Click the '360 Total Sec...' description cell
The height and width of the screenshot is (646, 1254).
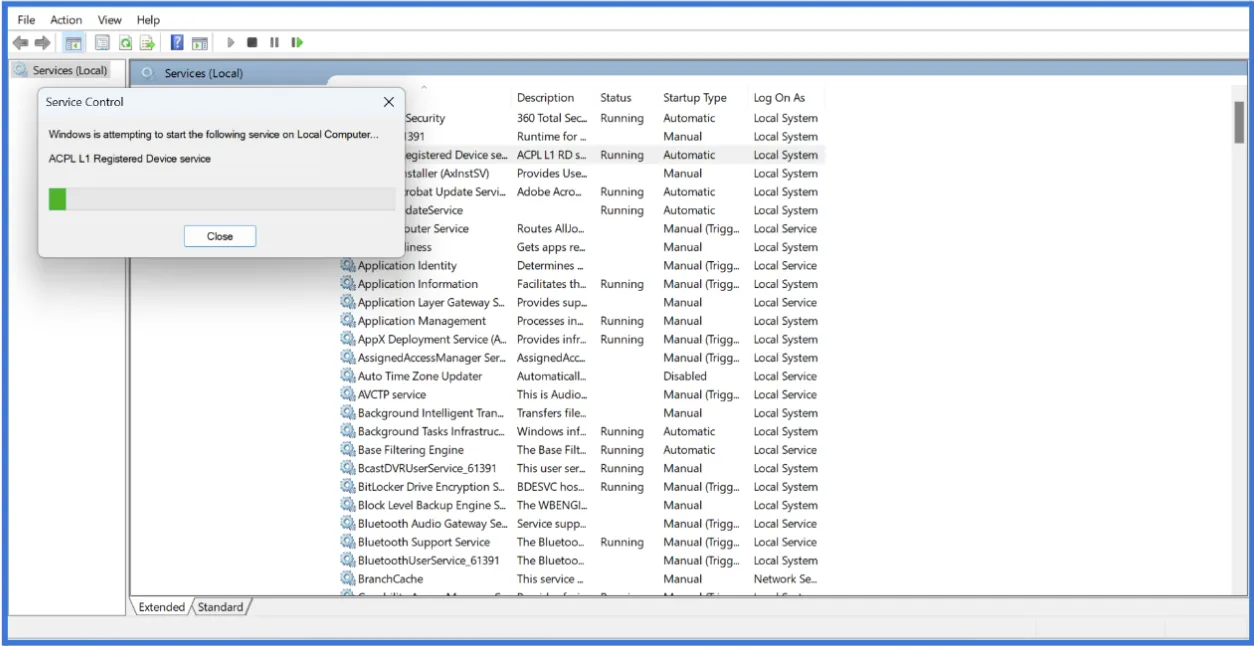[552, 118]
